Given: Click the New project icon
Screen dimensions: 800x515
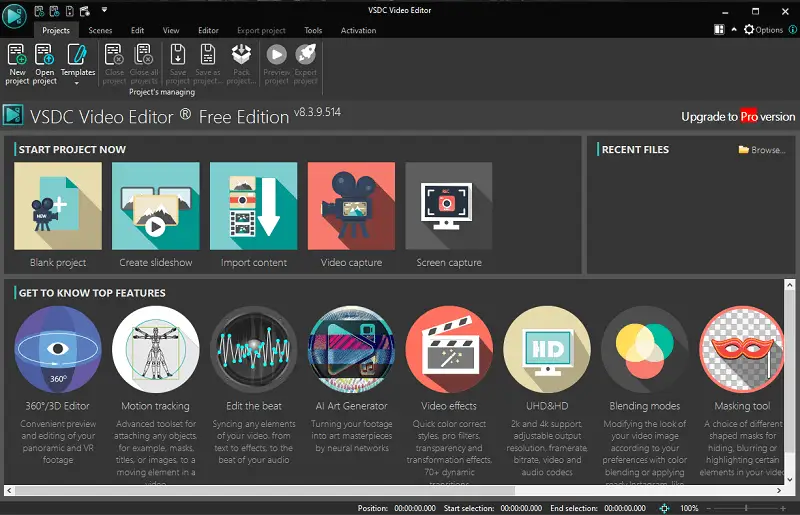Looking at the screenshot, I should 17,55.
